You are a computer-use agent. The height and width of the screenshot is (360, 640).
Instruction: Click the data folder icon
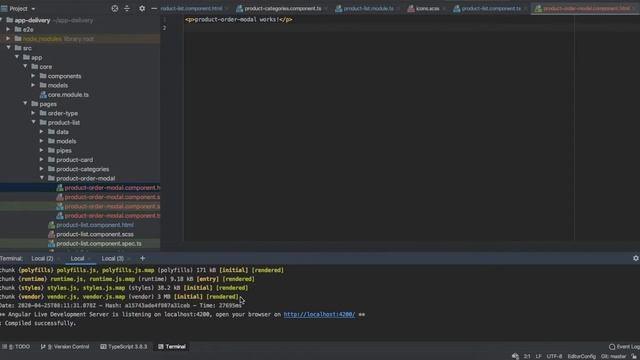(51, 132)
